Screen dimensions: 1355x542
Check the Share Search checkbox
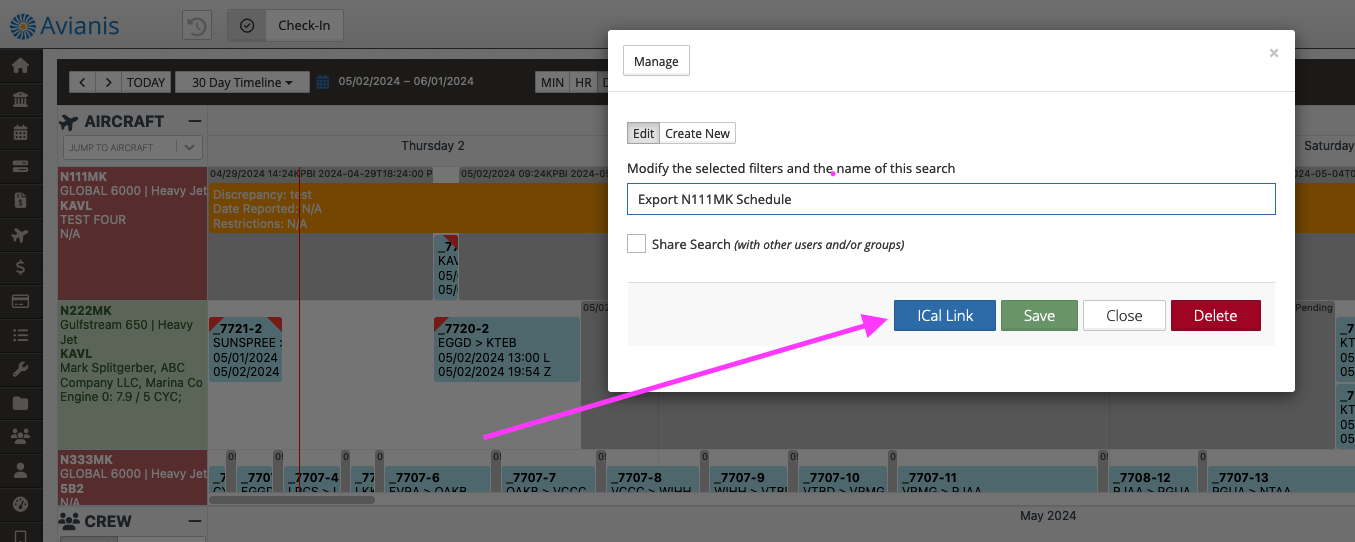tap(636, 243)
